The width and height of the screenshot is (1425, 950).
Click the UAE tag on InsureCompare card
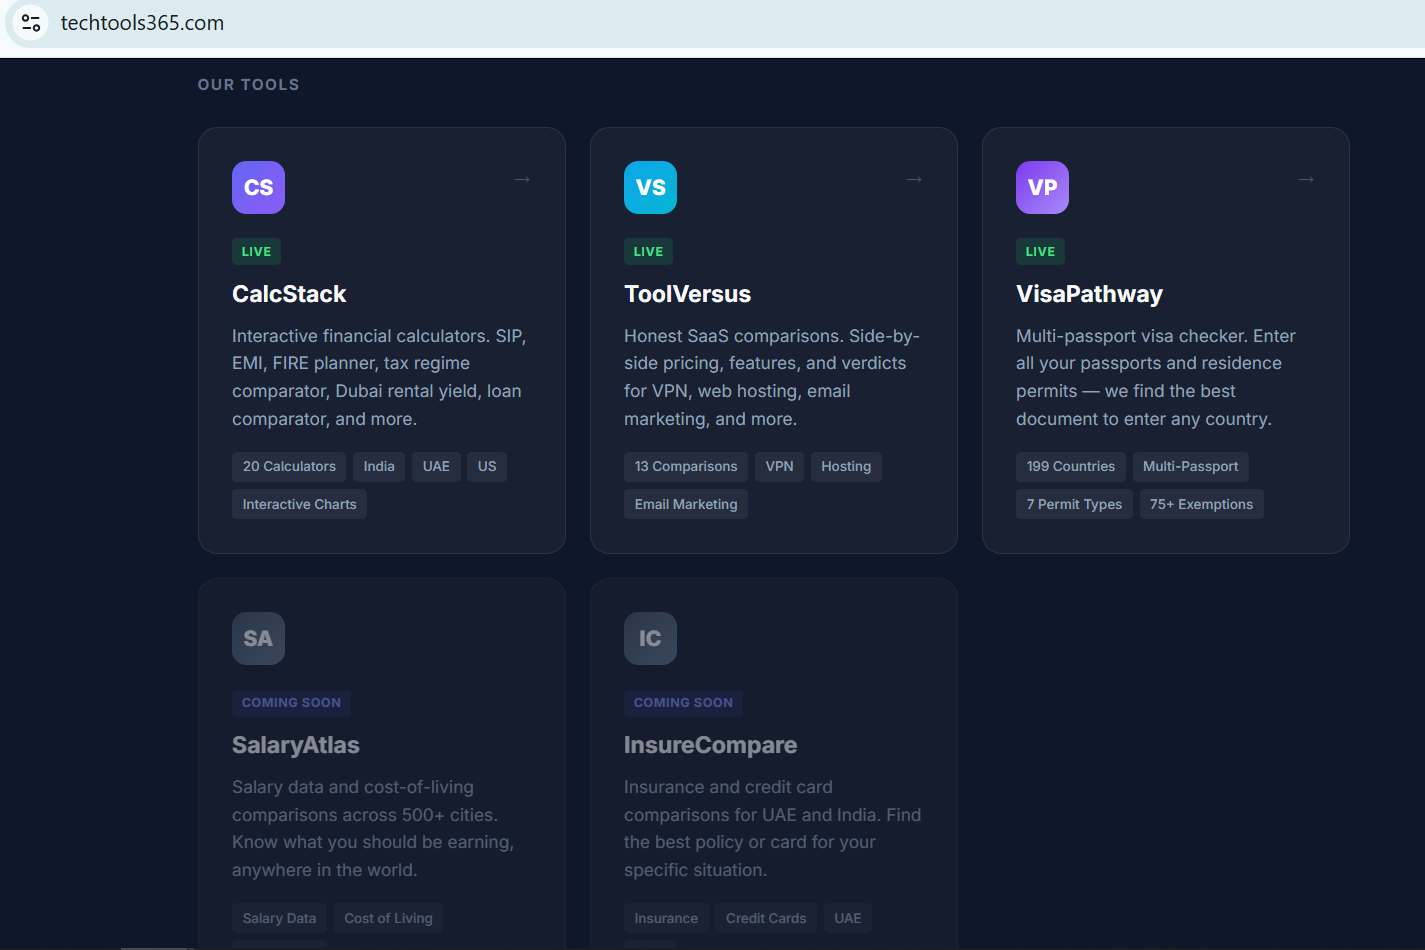tap(848, 918)
